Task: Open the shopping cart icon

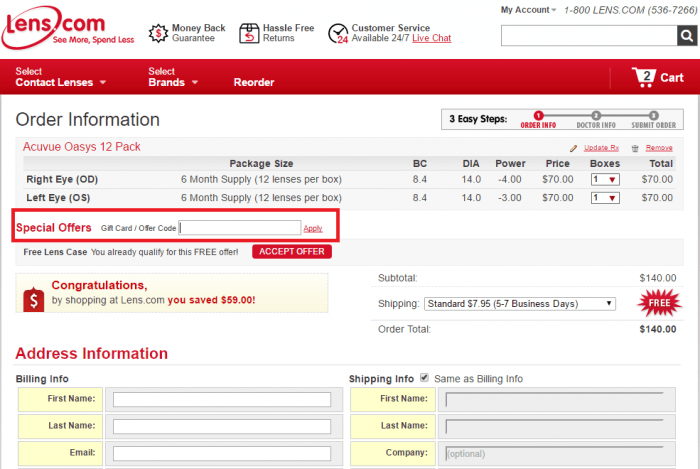Action: pyautogui.click(x=645, y=76)
